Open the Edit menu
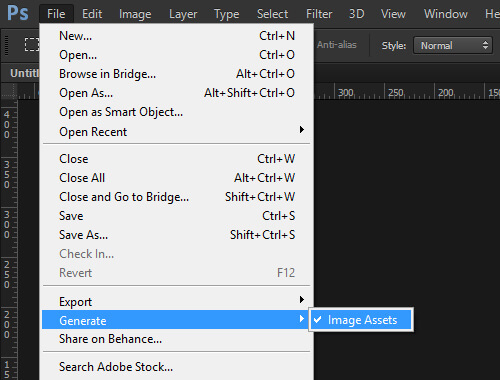 (92, 14)
